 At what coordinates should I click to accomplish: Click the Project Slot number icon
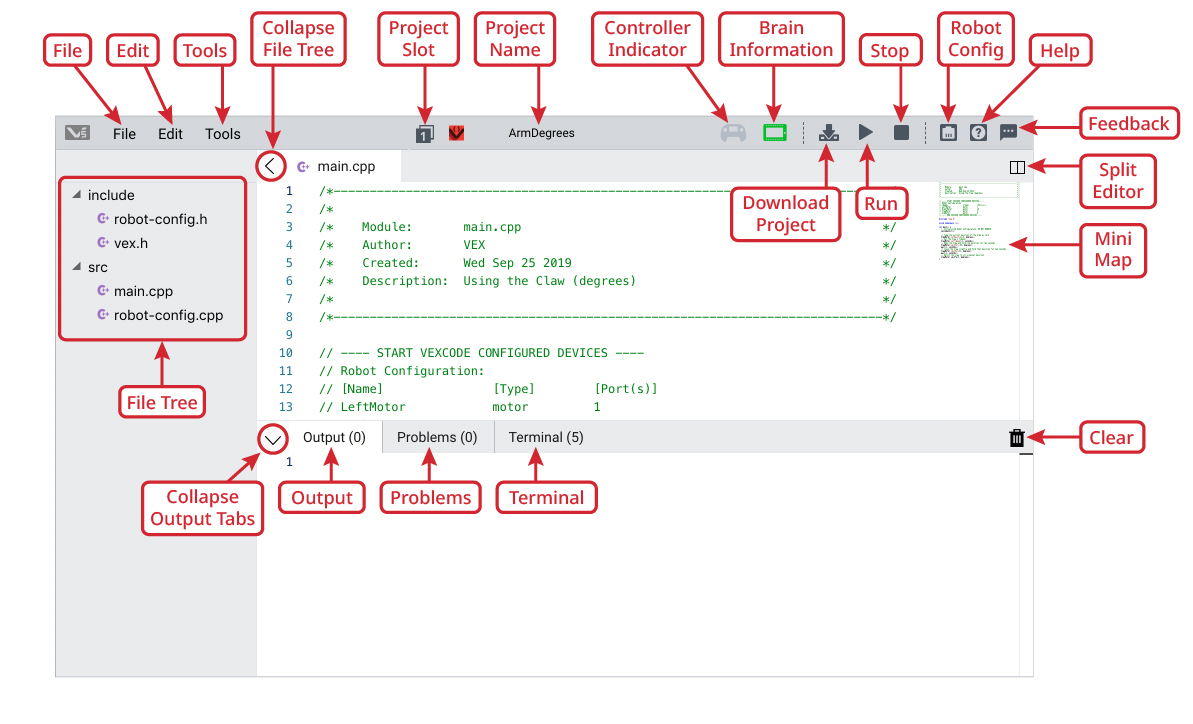point(423,132)
